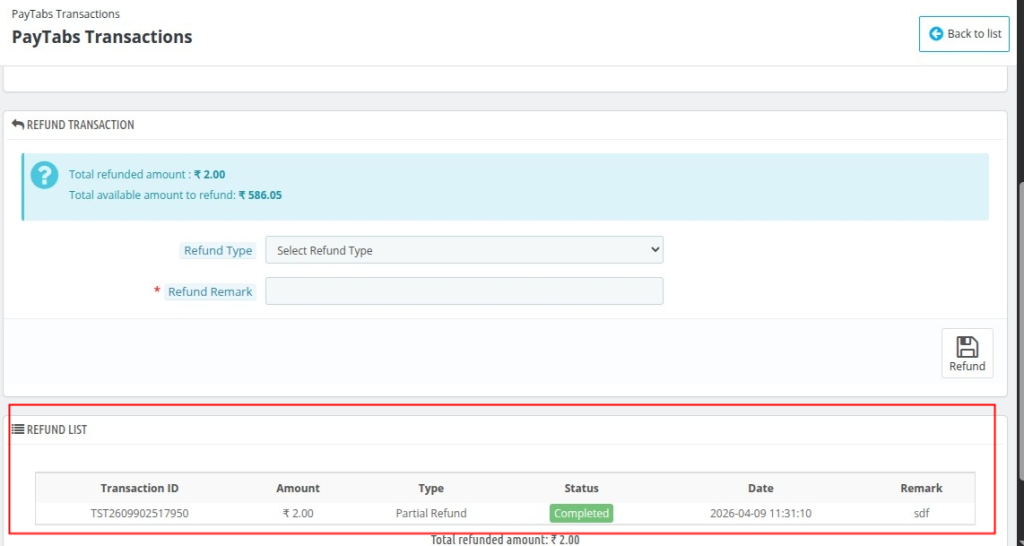This screenshot has height=546, width=1024.
Task: Click the blue back arrow icon
Action: click(936, 34)
